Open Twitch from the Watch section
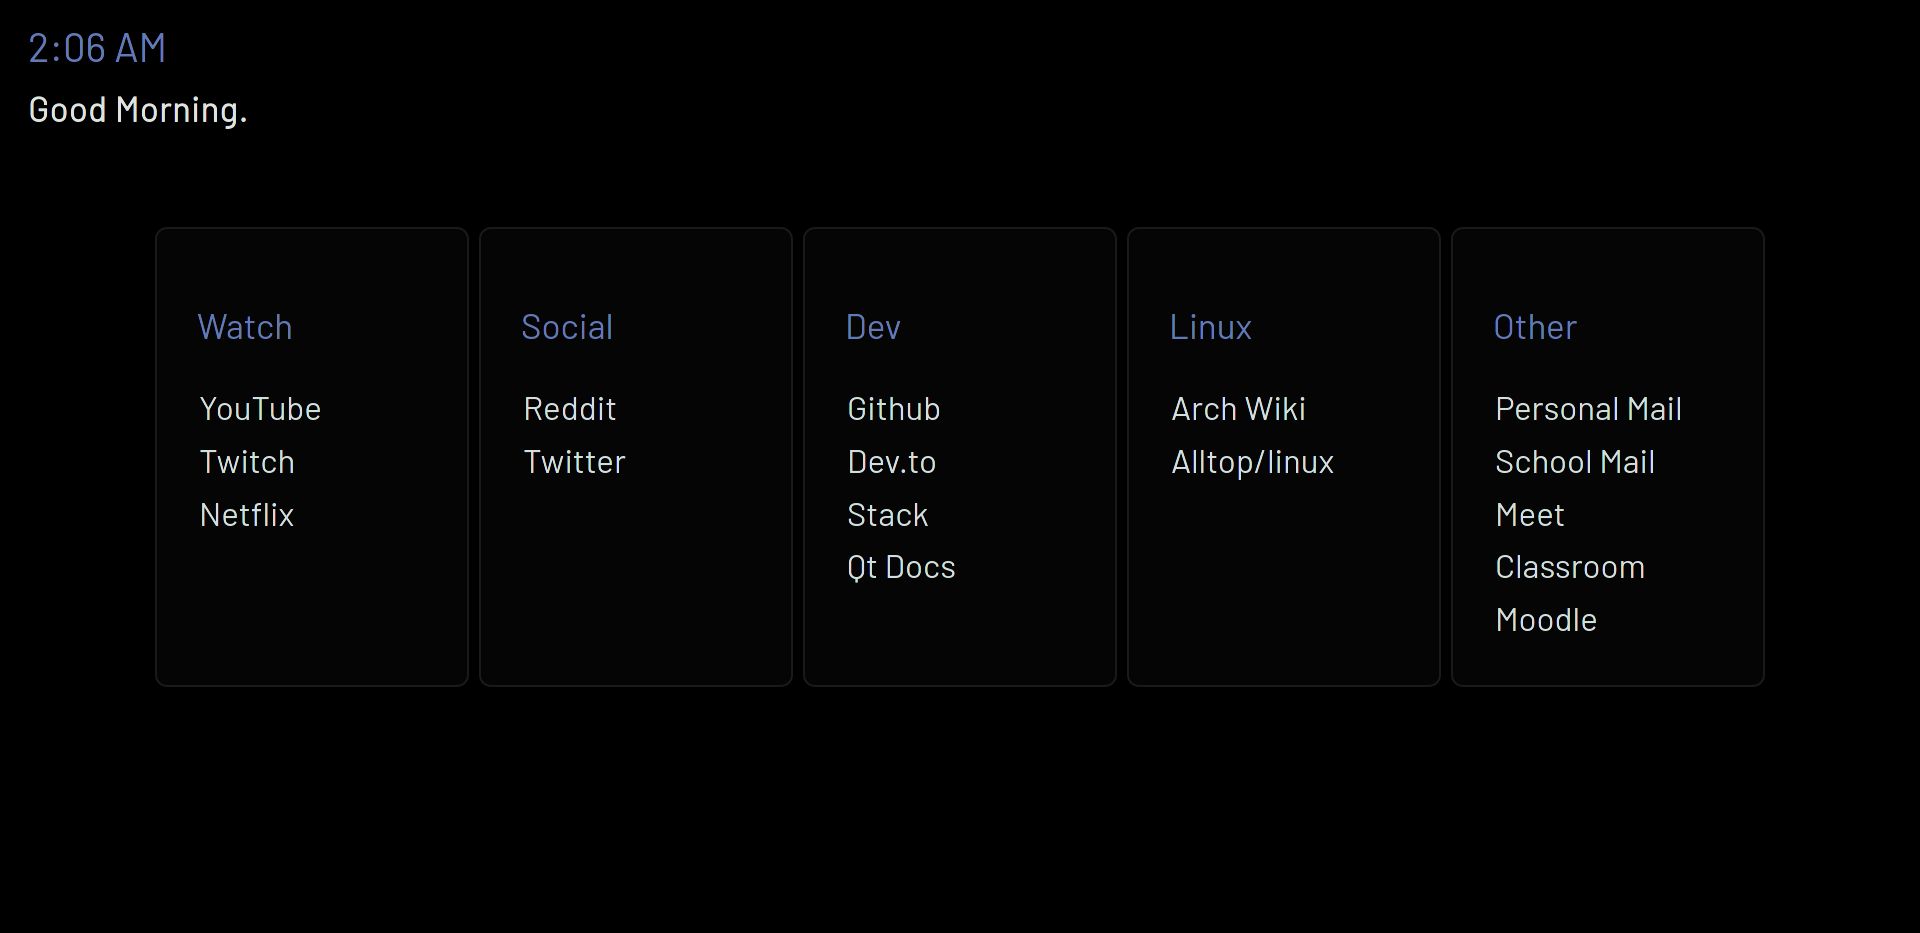 tap(247, 462)
